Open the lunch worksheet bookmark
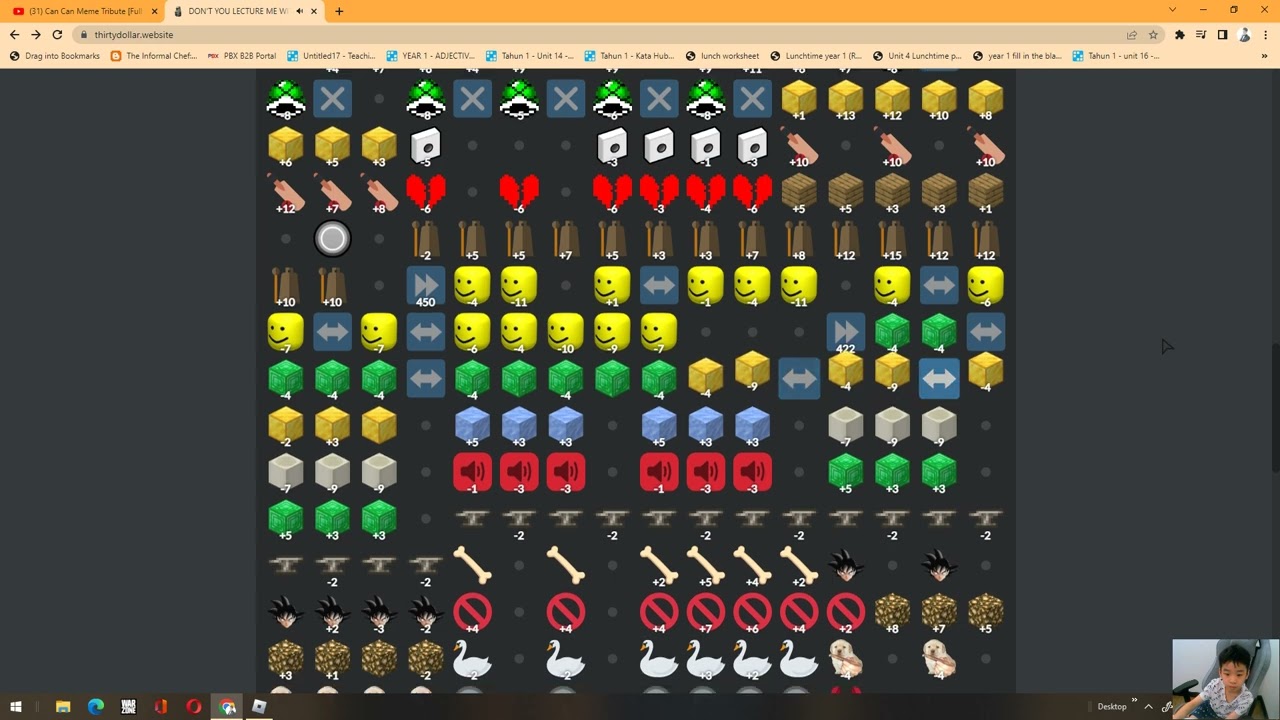 [722, 56]
